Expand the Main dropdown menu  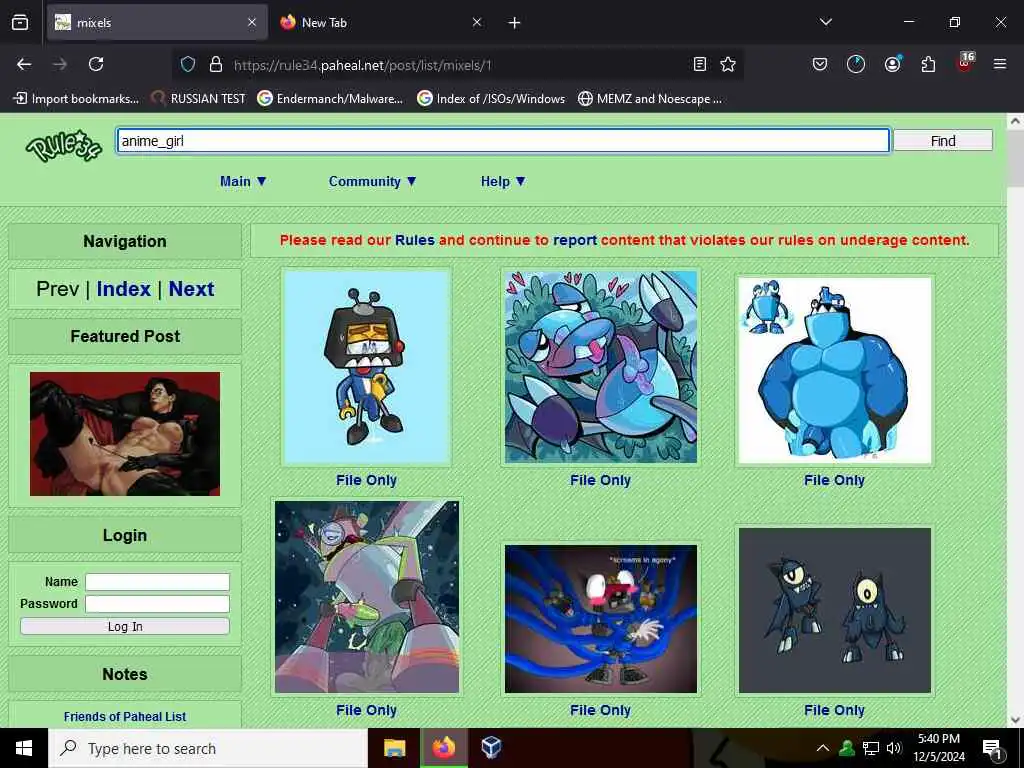pyautogui.click(x=244, y=182)
